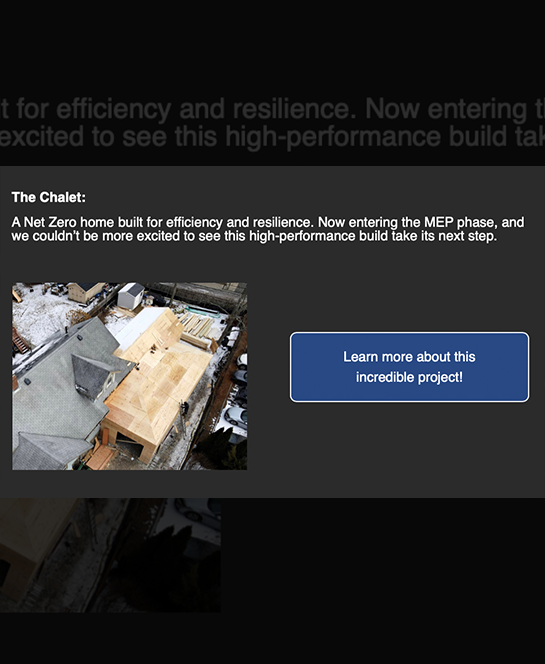
Task: Click the white shed in the aerial photo
Action: point(130,296)
